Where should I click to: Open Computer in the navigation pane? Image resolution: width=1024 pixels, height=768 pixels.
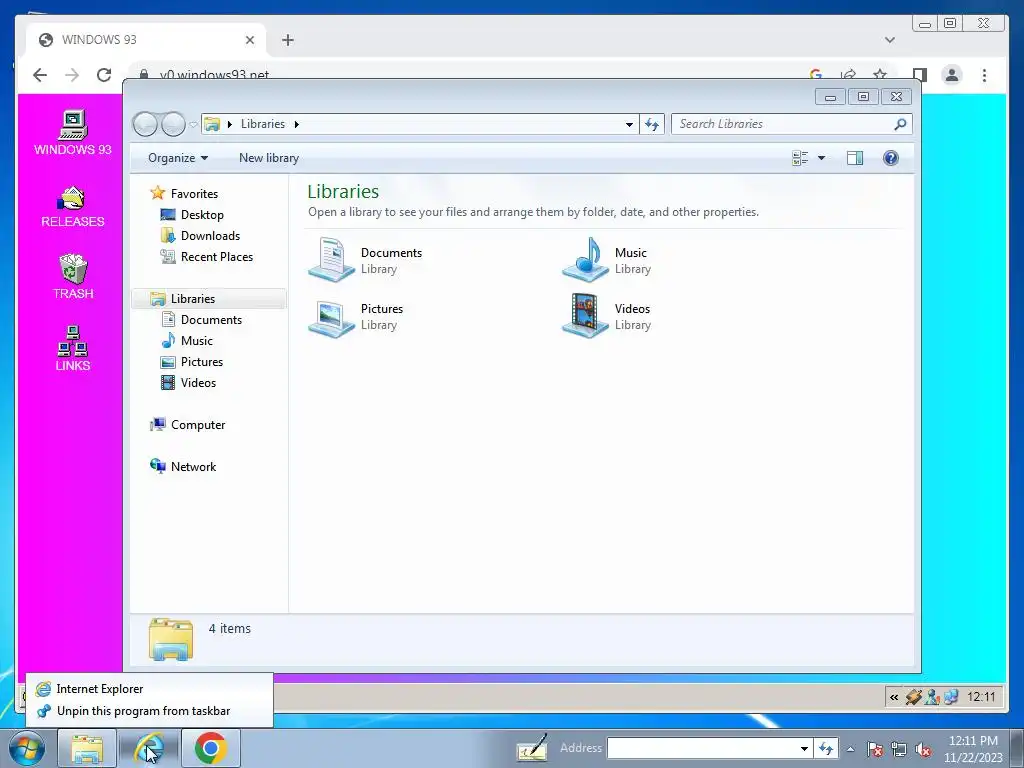(197, 424)
